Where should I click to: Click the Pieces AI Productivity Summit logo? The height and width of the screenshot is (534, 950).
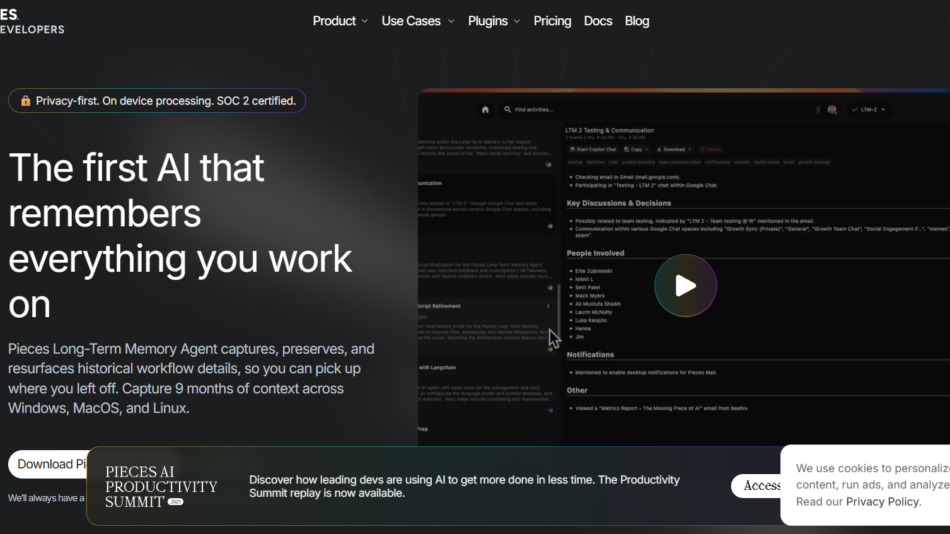[x=161, y=486]
